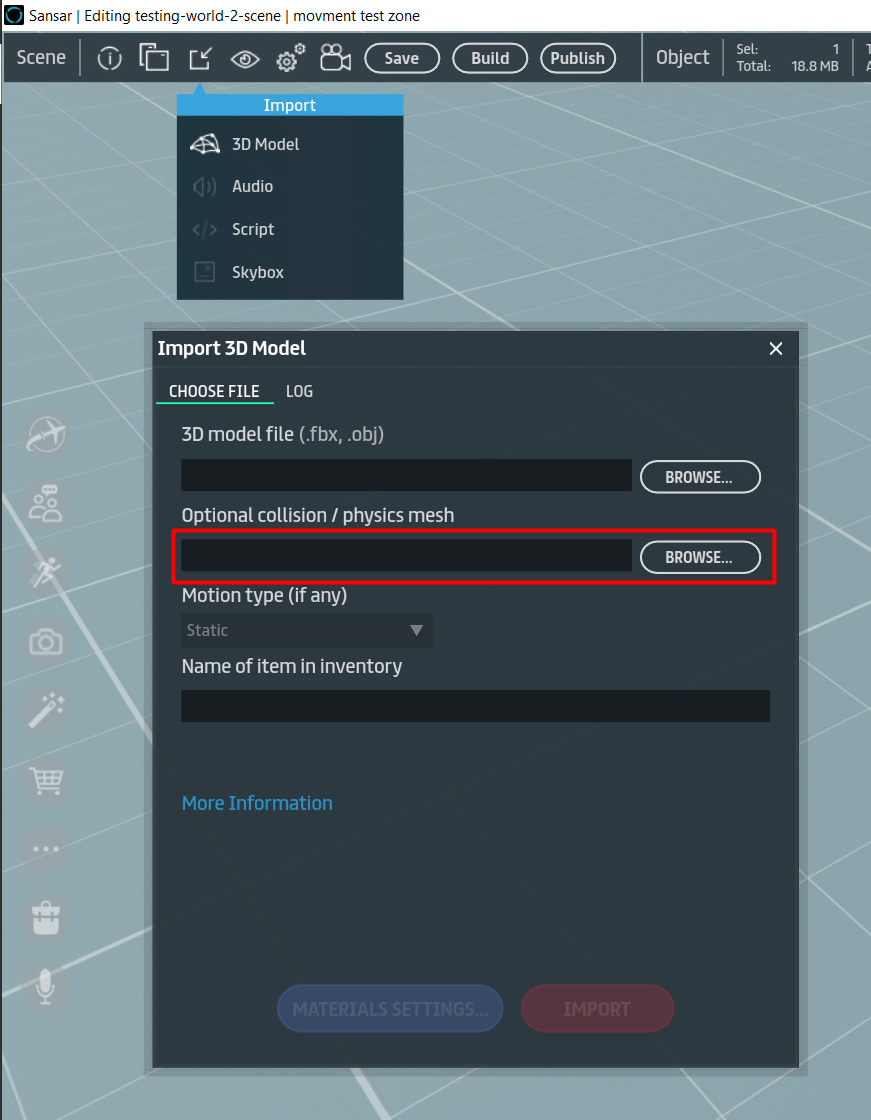Click Browse for collision physics mesh
This screenshot has height=1120, width=871.
pyautogui.click(x=699, y=558)
